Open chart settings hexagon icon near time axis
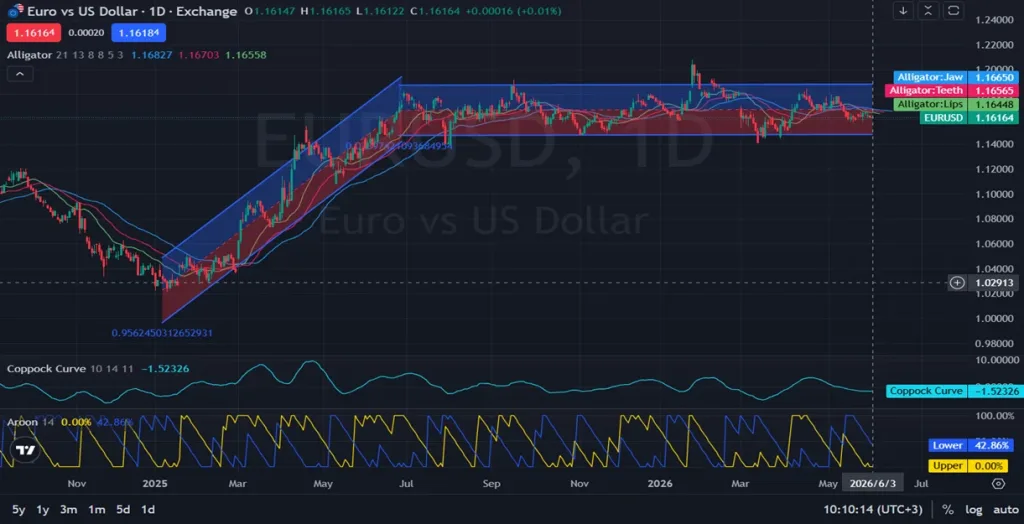The height and width of the screenshot is (524, 1024). [x=998, y=483]
